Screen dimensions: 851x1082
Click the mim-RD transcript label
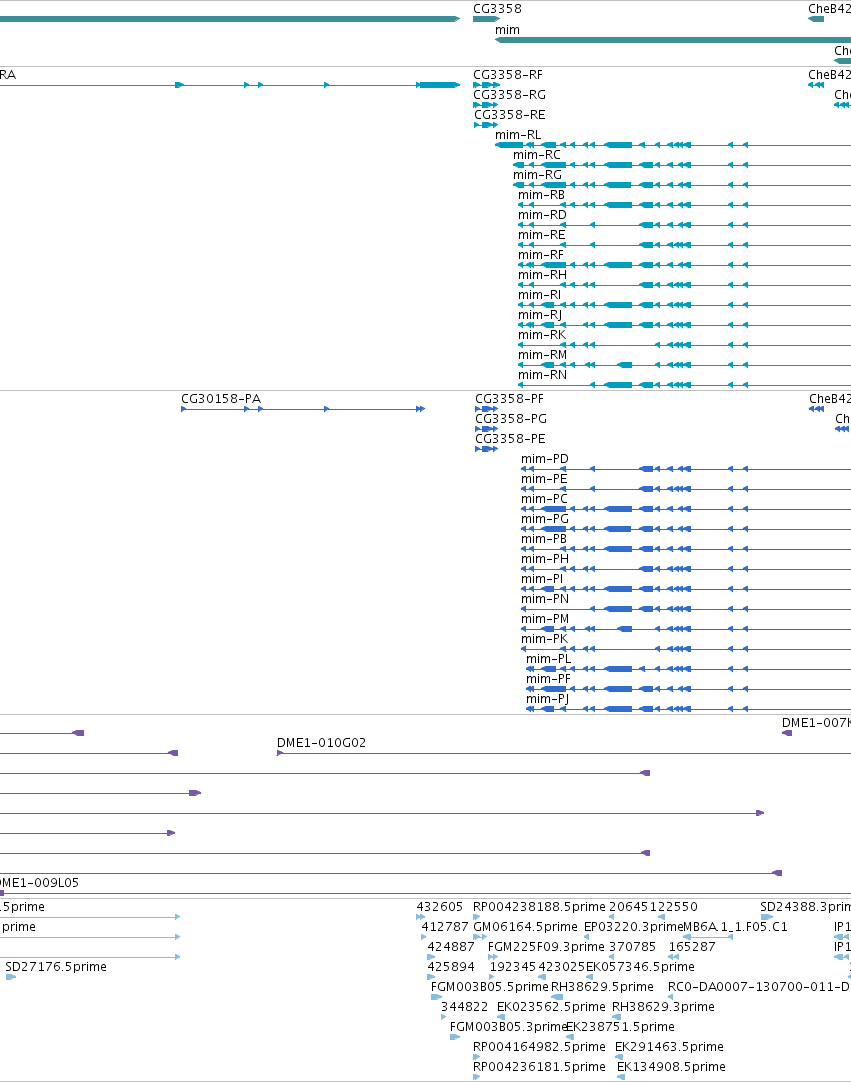click(x=542, y=215)
